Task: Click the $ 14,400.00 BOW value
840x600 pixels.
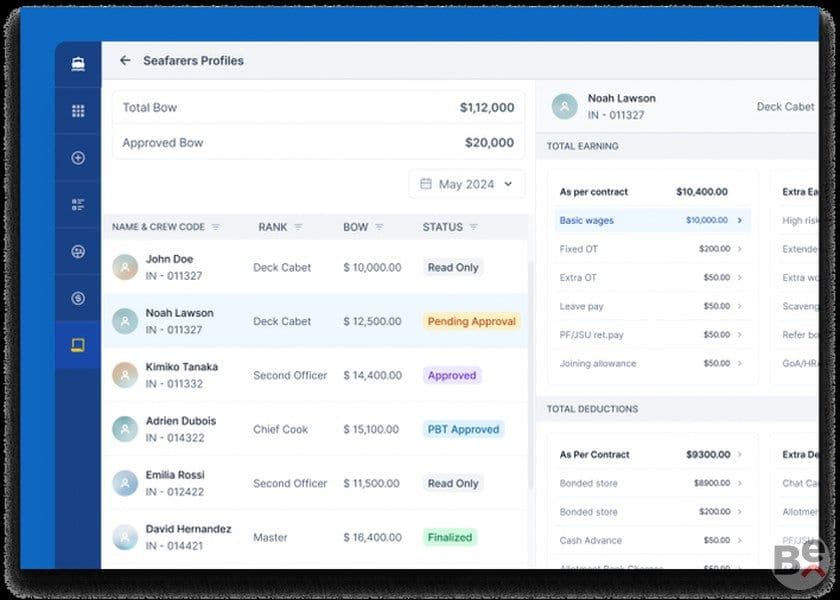Action: point(373,376)
